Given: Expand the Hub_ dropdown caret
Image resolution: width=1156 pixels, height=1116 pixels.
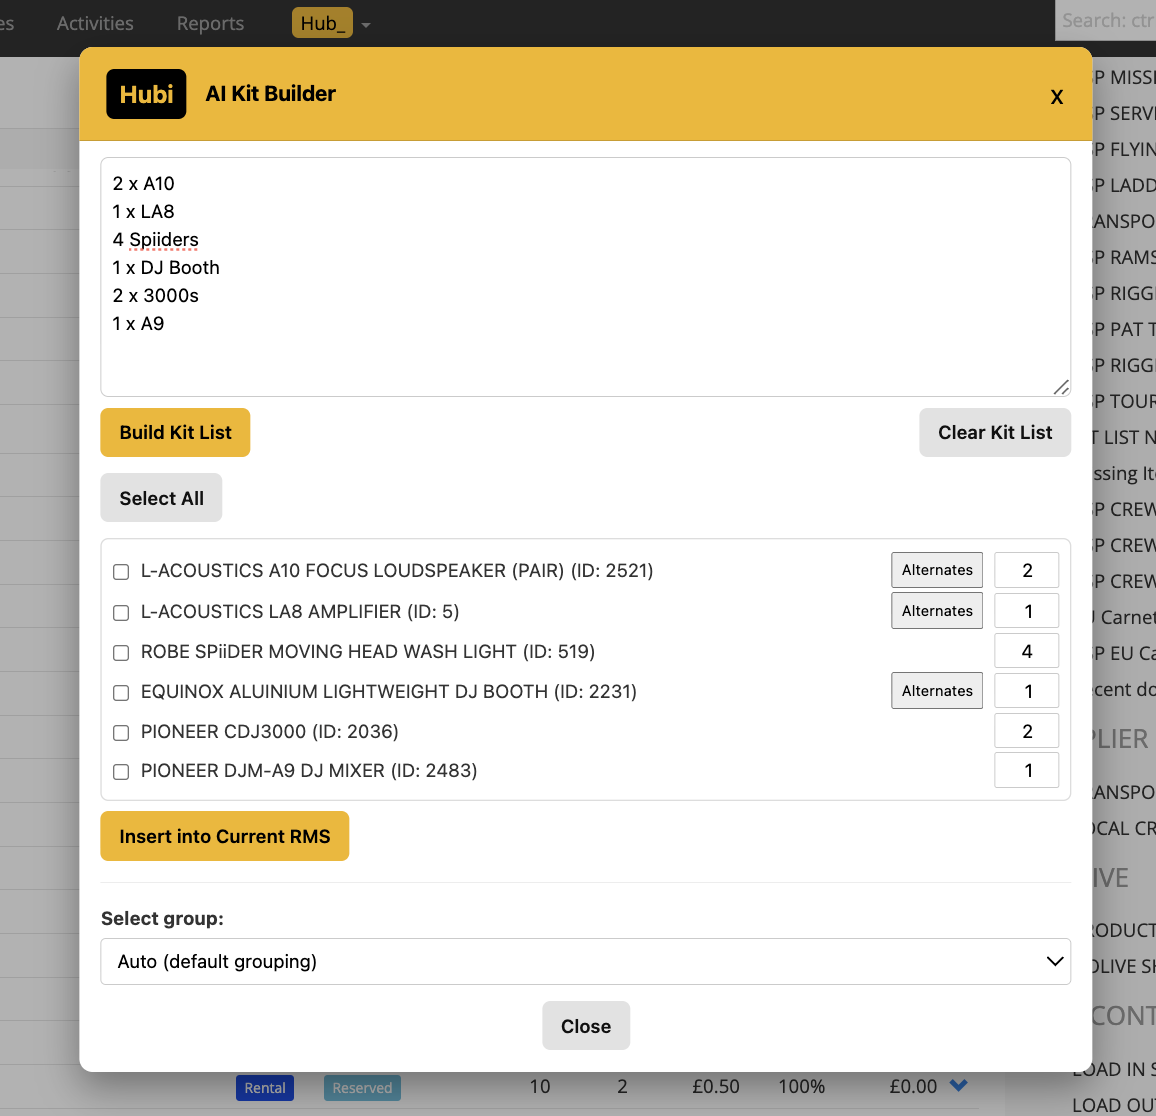Looking at the screenshot, I should (366, 25).
